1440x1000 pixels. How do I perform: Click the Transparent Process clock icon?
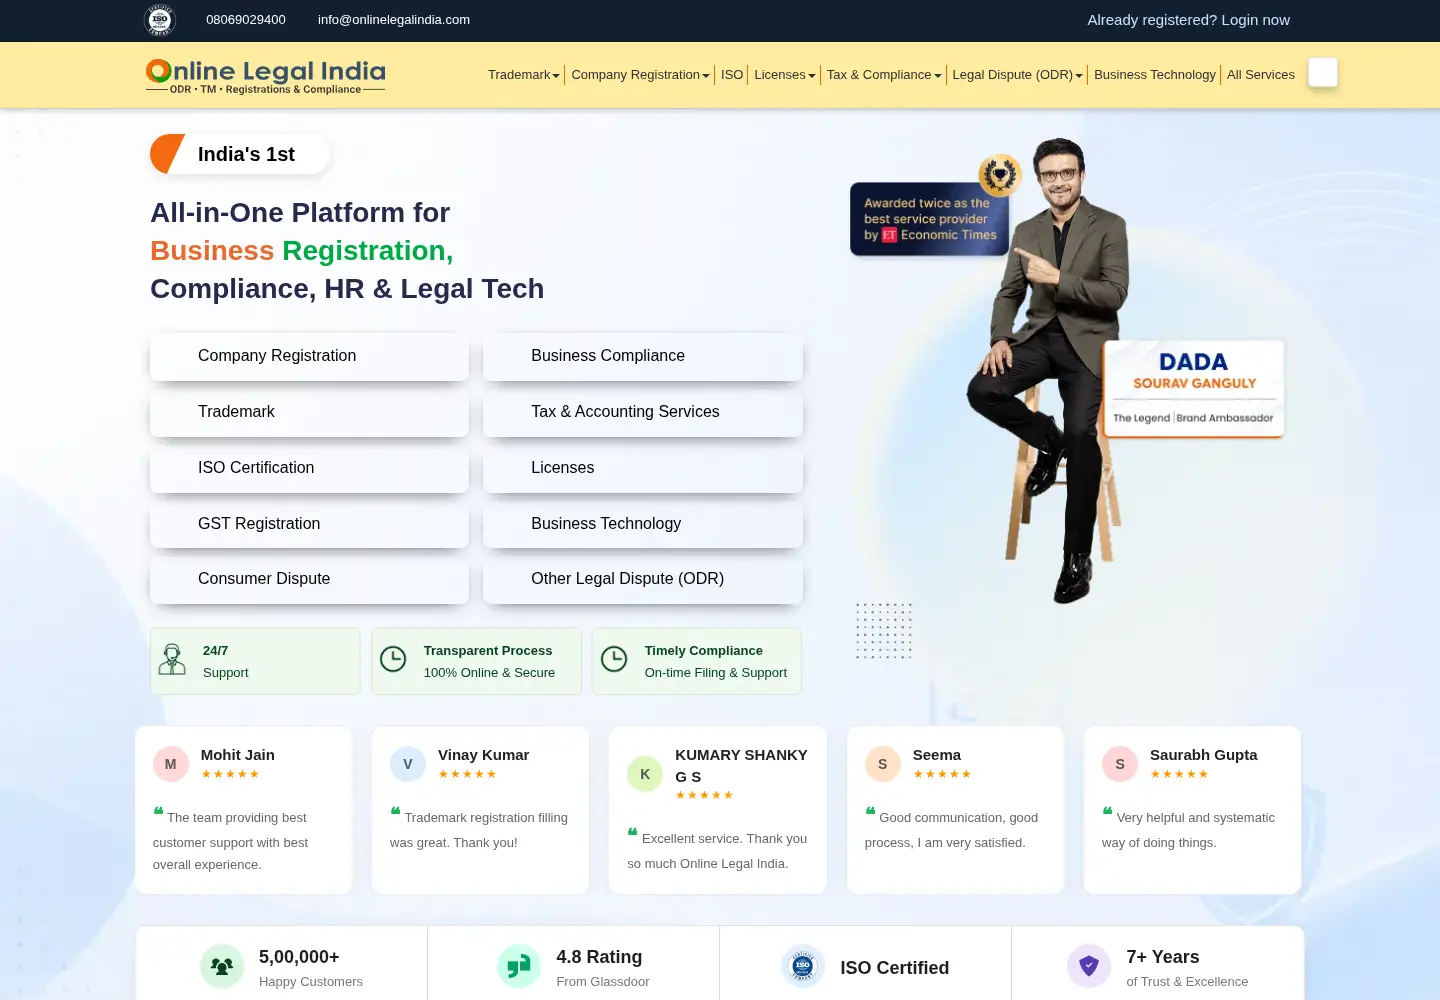[393, 660]
